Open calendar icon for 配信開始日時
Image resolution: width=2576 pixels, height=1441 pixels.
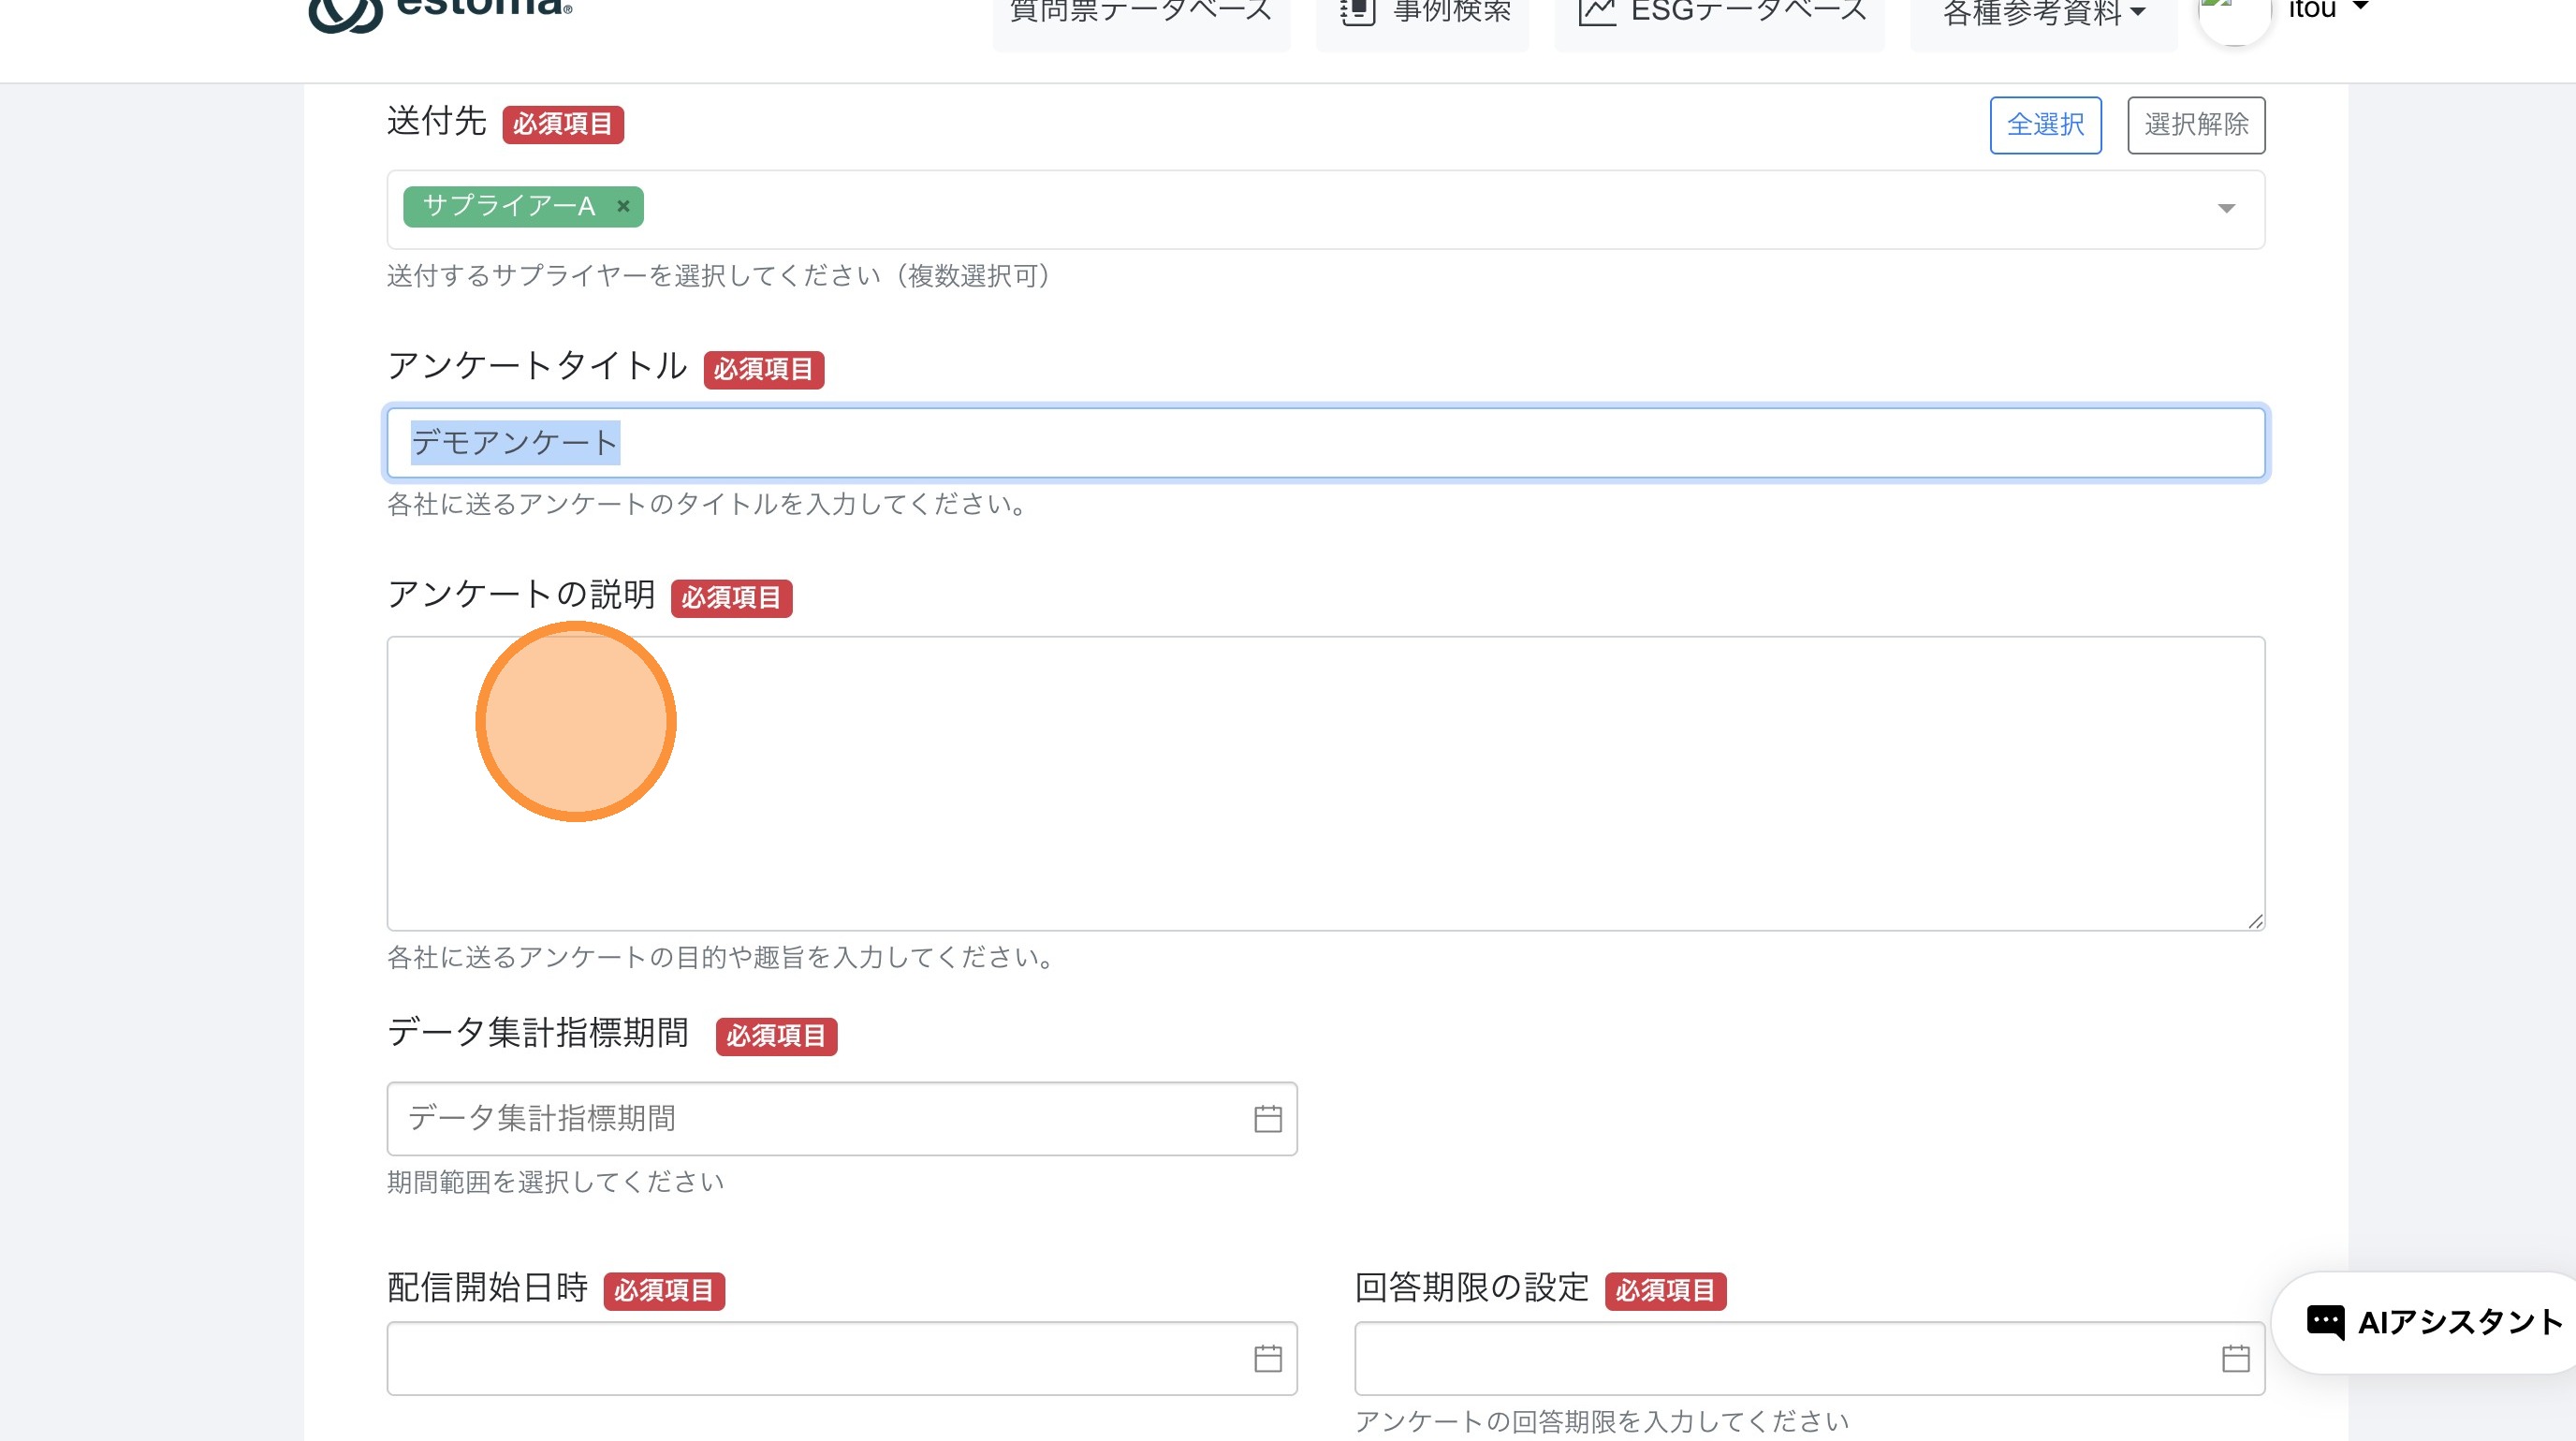tap(1267, 1358)
